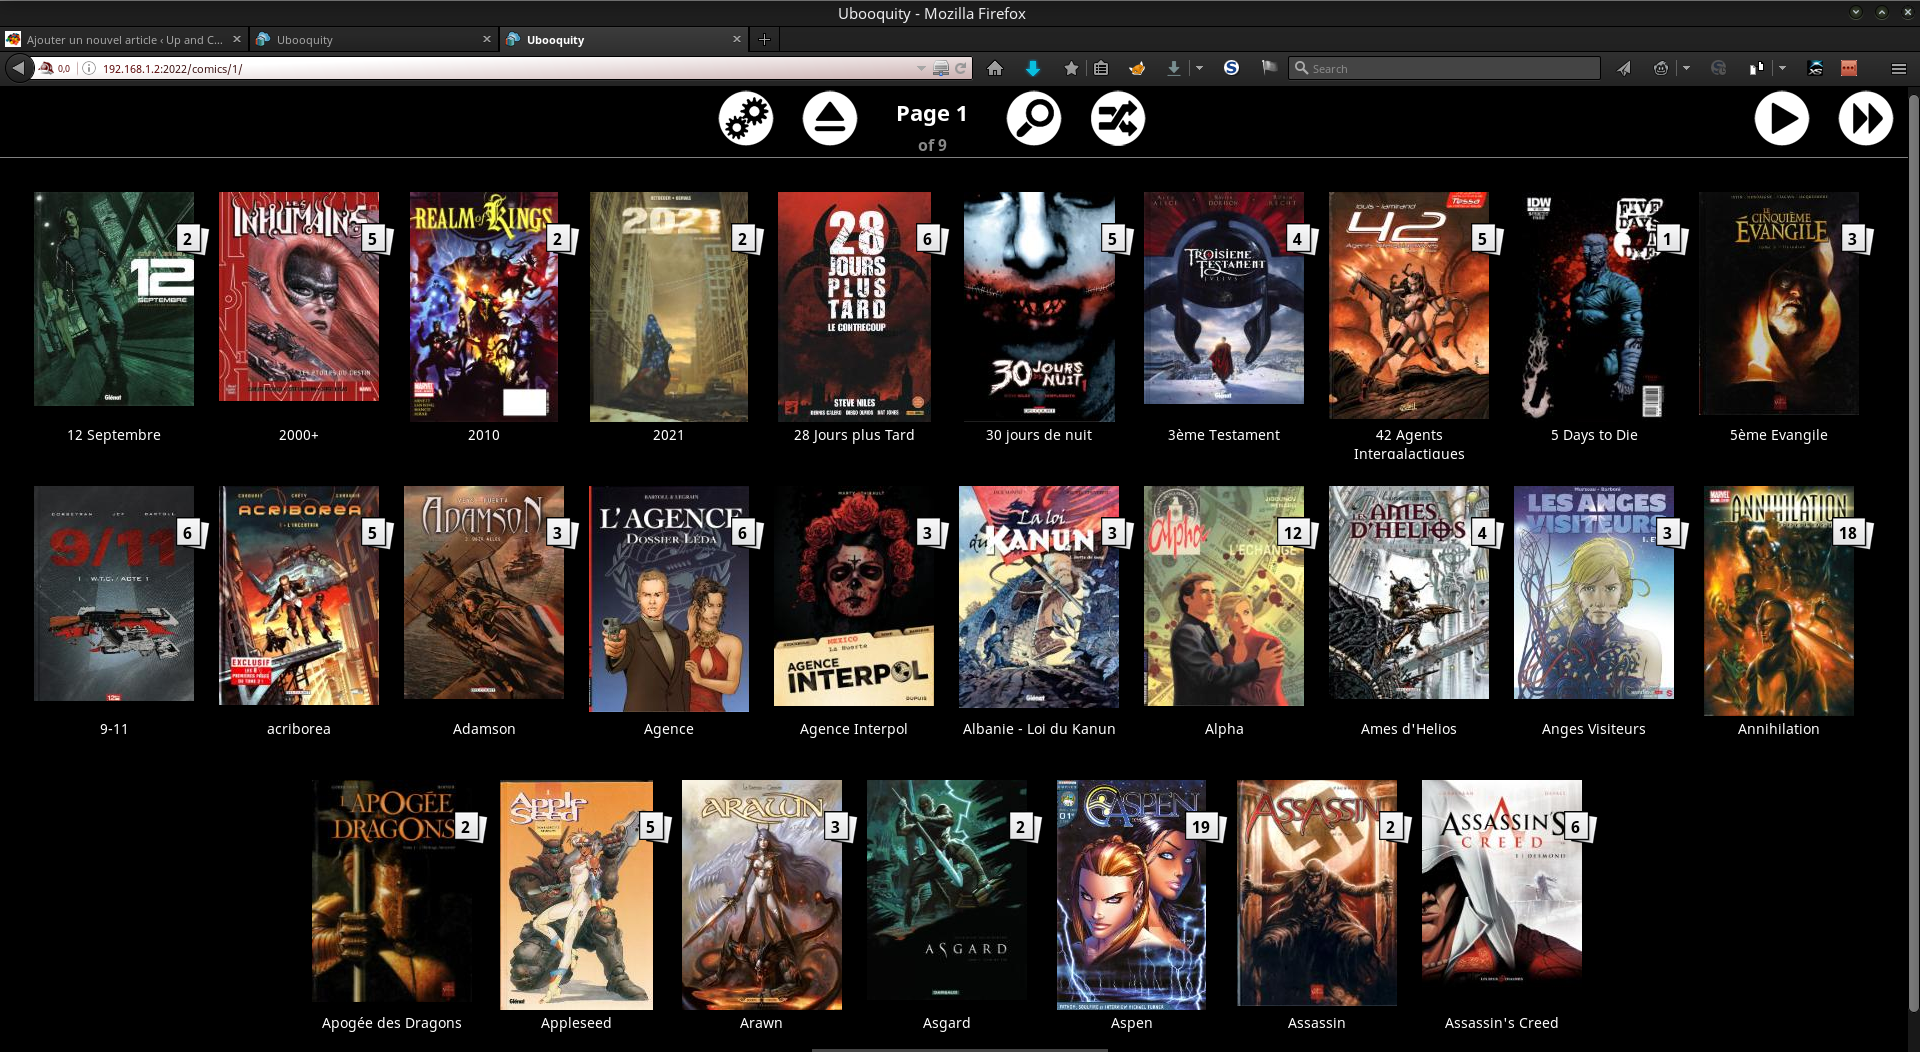Open a new tab with plus button
Viewport: 1920px width, 1052px height.
pos(764,40)
